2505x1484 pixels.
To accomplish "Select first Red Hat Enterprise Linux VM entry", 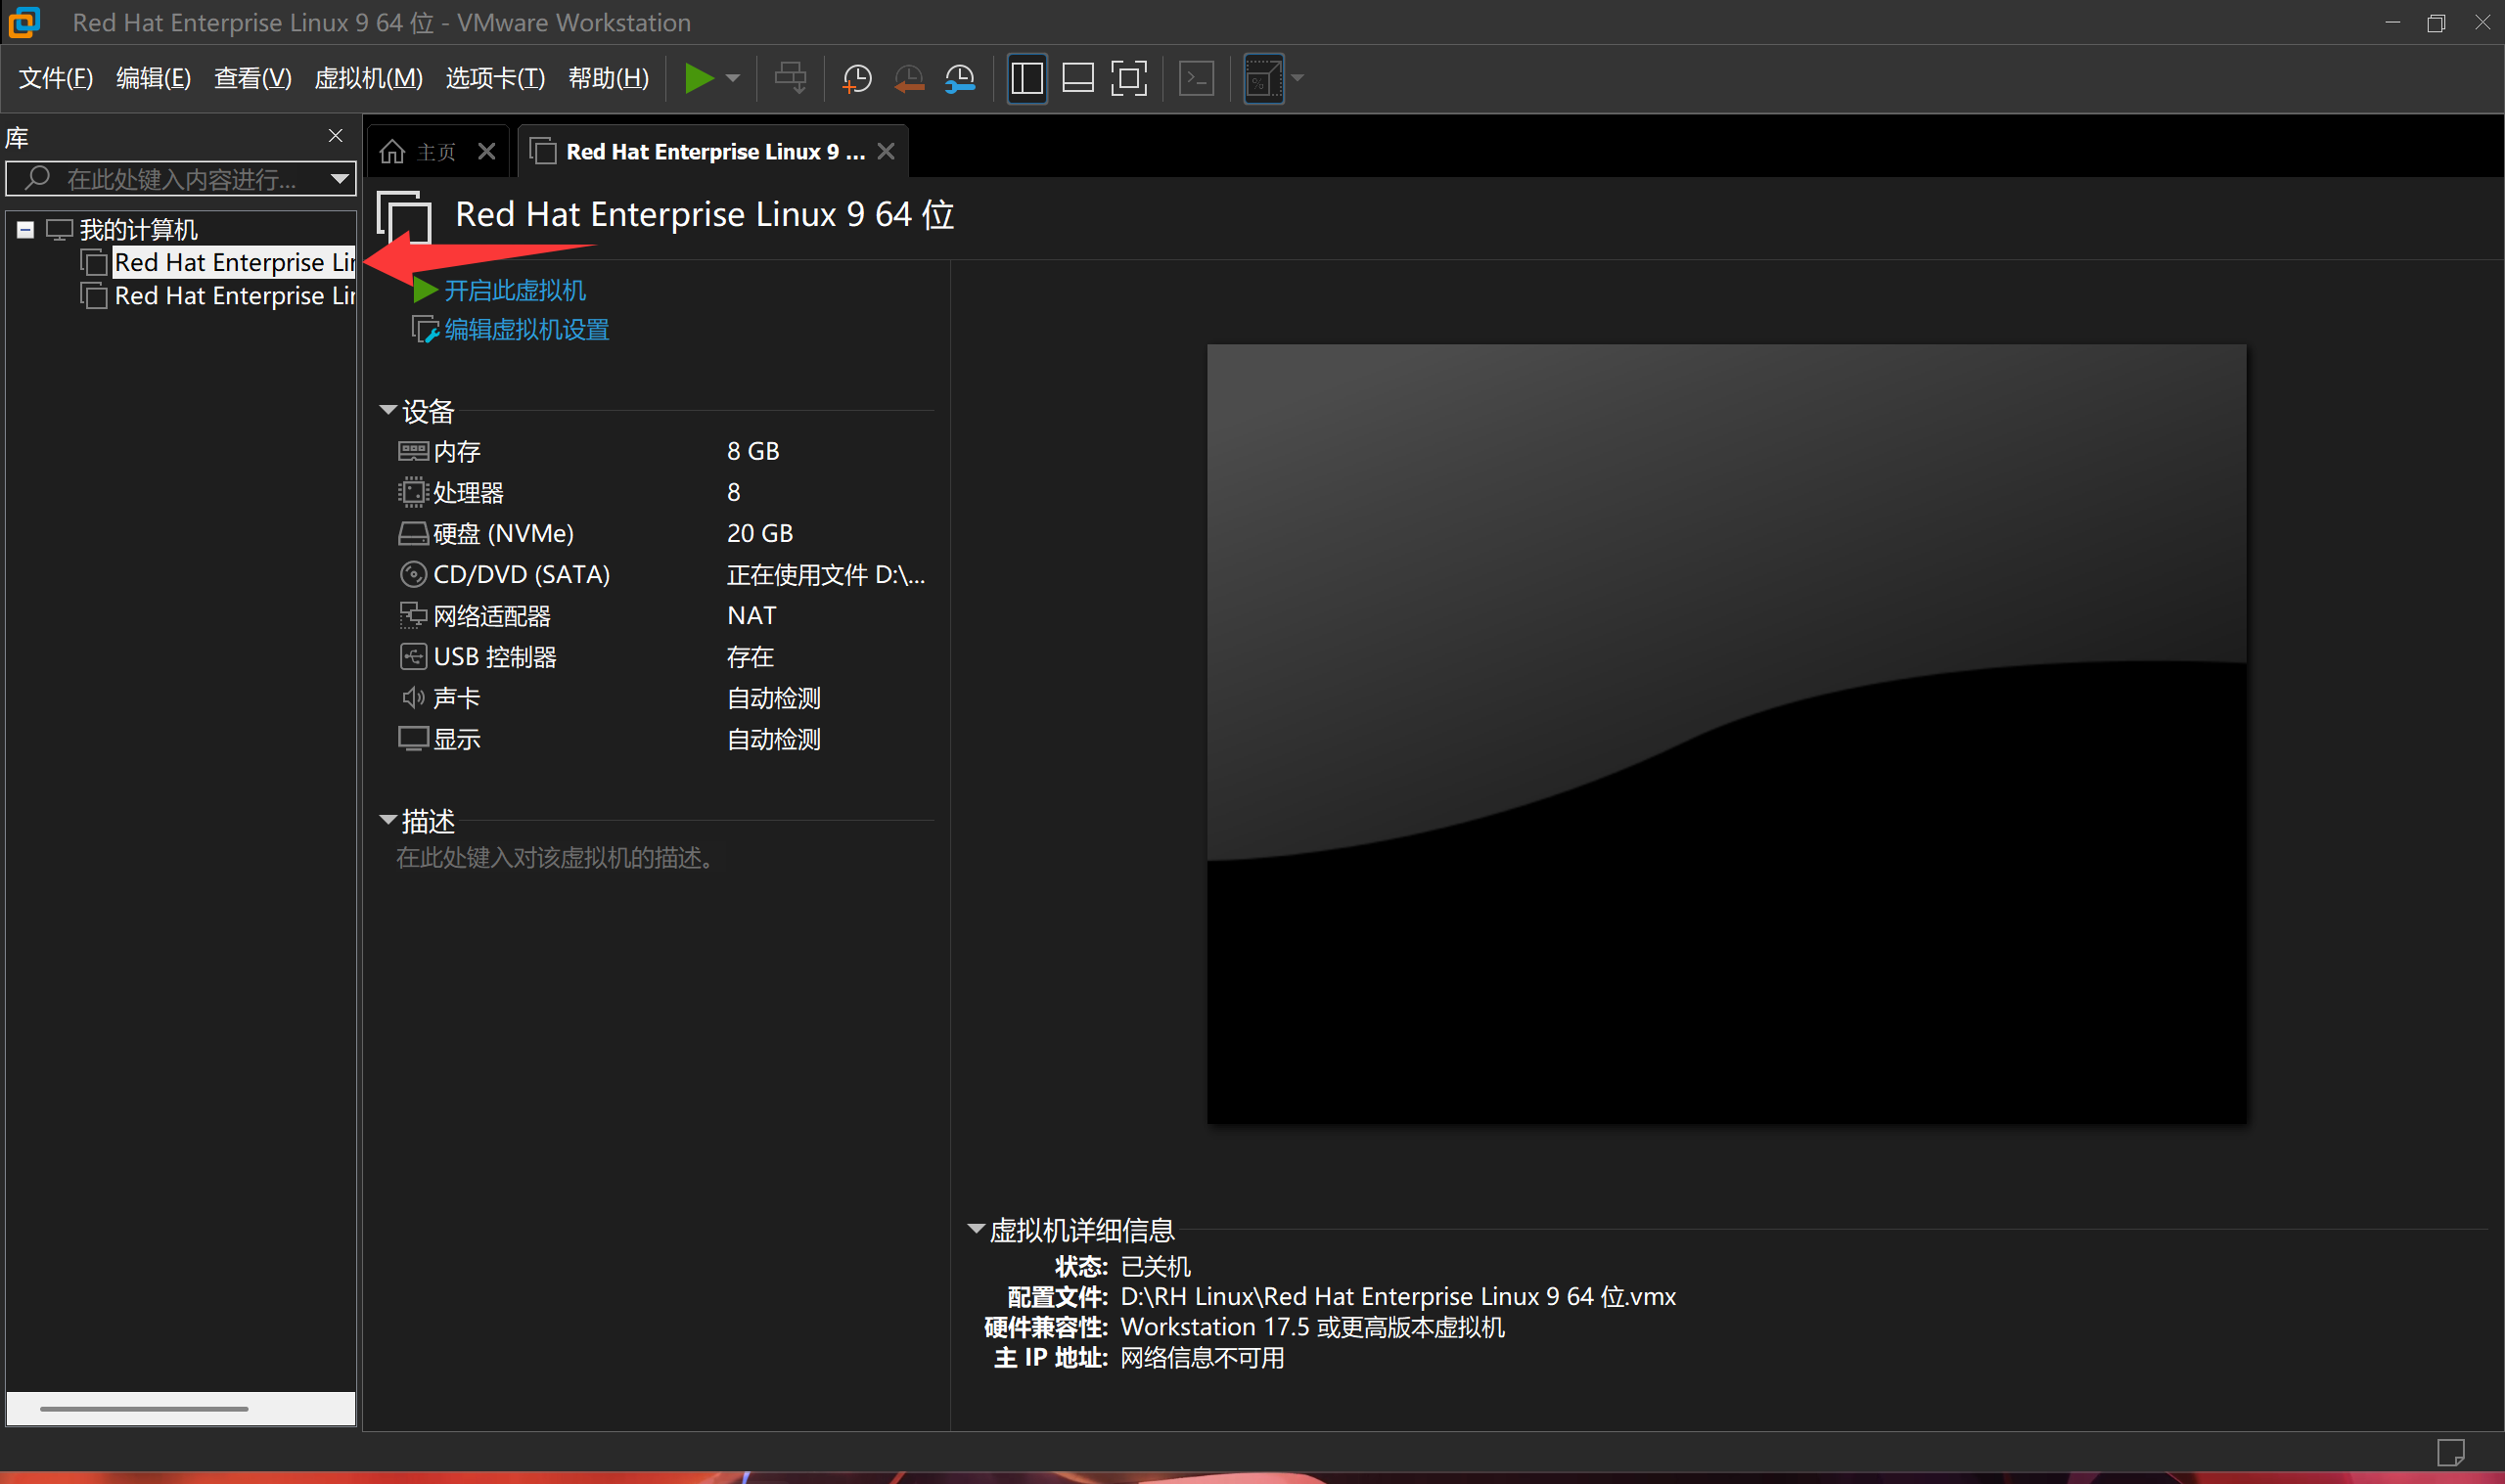I will pyautogui.click(x=233, y=262).
